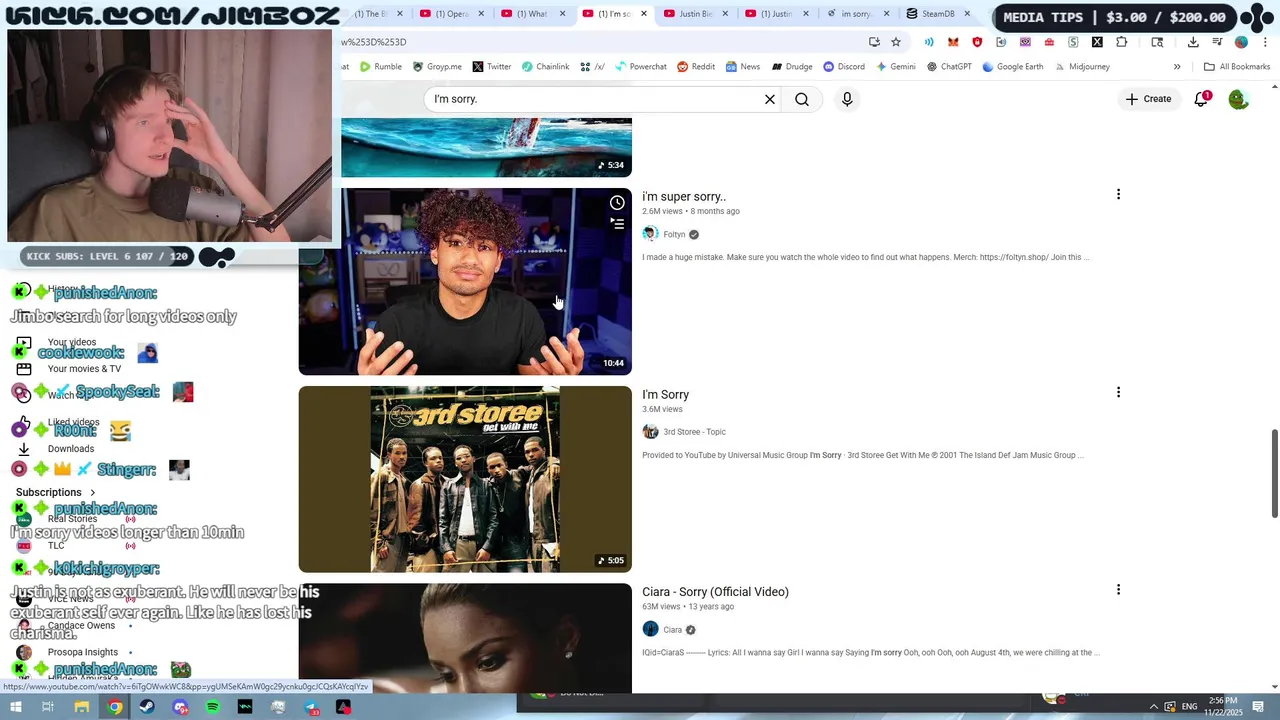This screenshot has height=720, width=1280.
Task: Visit the 3rd Storee - Topic channel
Action: pyautogui.click(x=694, y=432)
